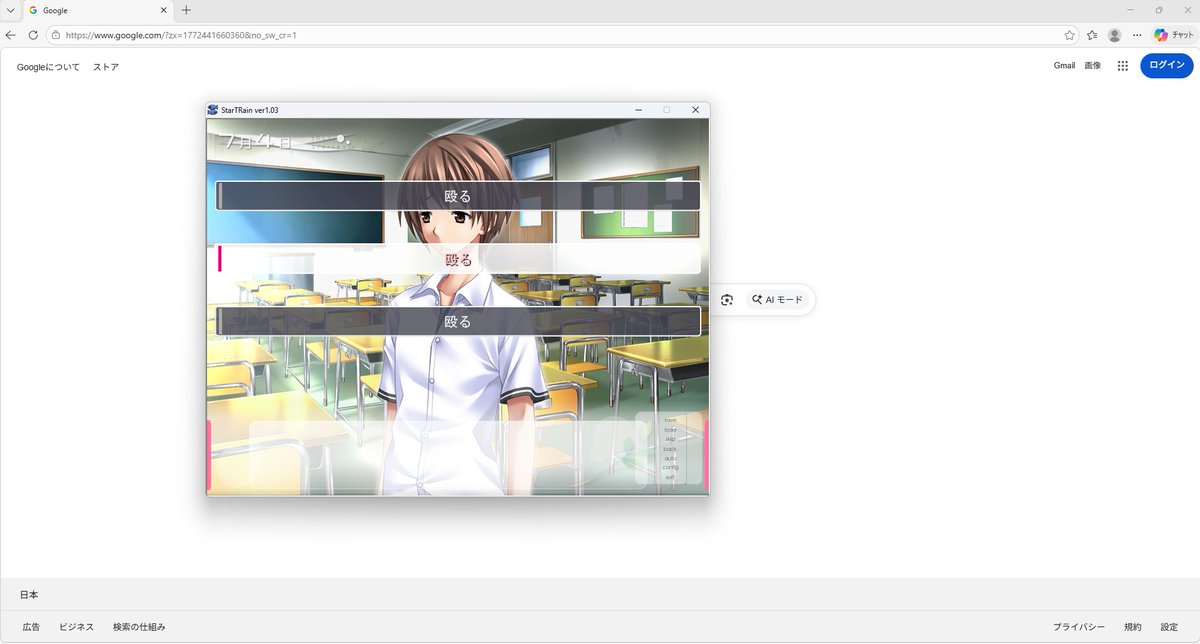The height and width of the screenshot is (644, 1200).
Task: Minimize the Edge browser window
Action: point(1130,10)
